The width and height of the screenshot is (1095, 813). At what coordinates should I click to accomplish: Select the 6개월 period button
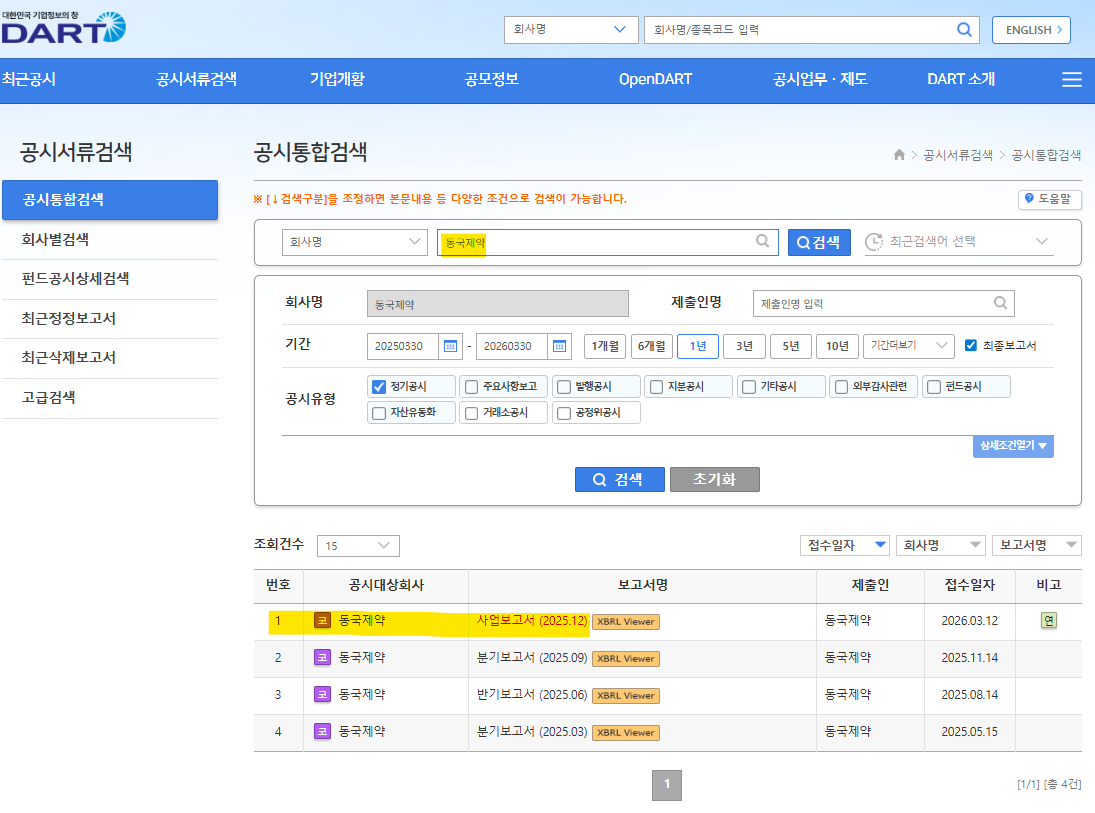point(652,346)
